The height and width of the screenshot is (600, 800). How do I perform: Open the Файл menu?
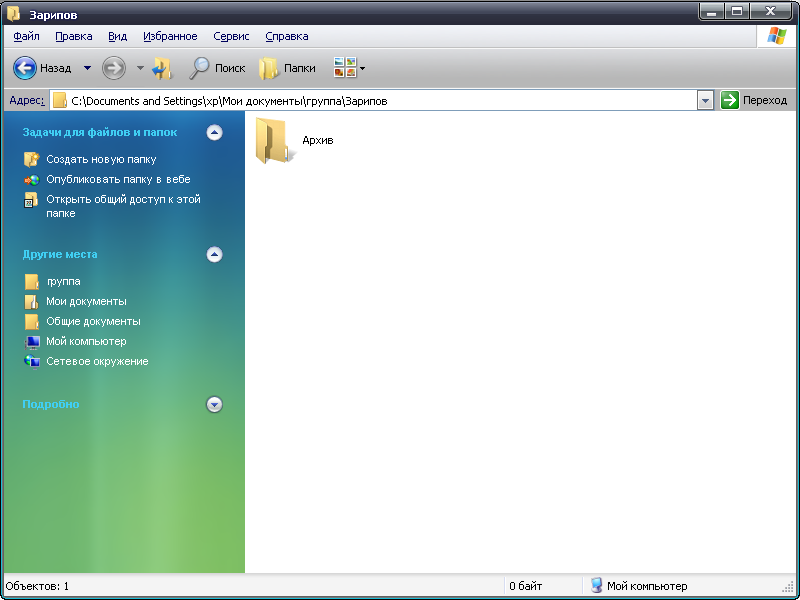(x=26, y=36)
